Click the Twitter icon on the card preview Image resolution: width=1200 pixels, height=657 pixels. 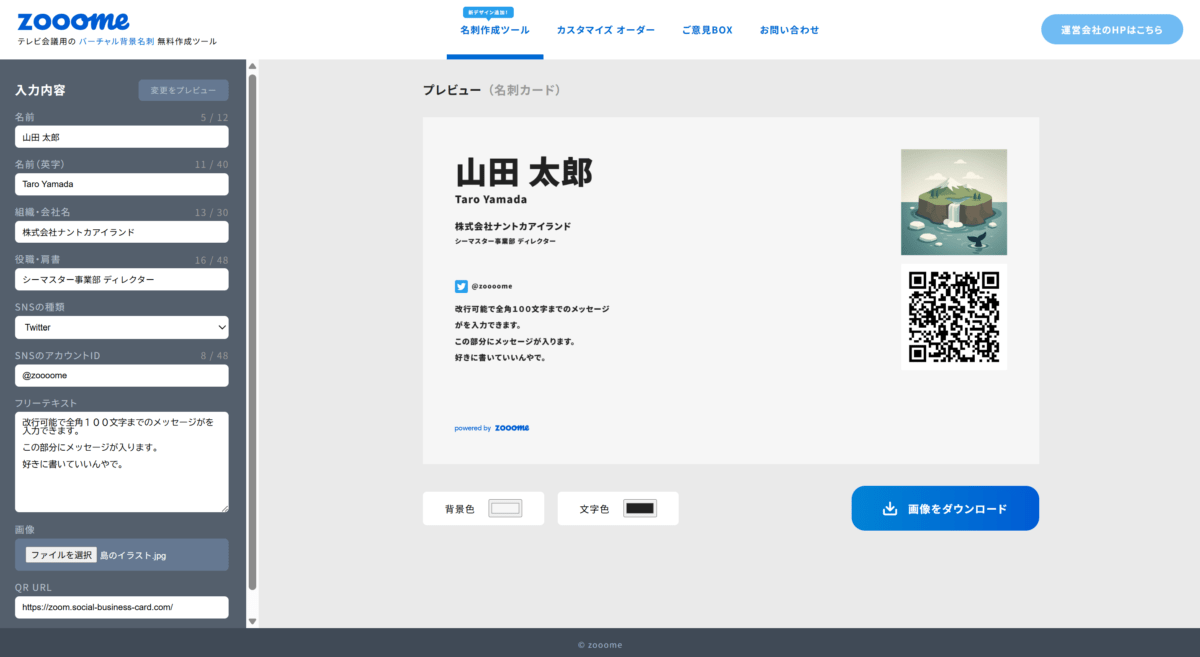point(461,286)
